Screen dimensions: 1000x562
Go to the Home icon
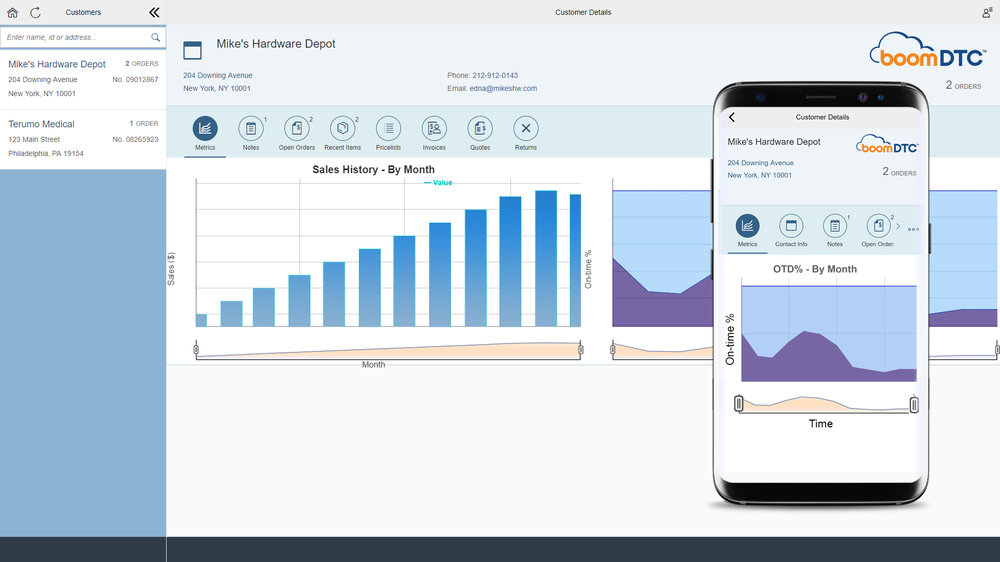(12, 12)
